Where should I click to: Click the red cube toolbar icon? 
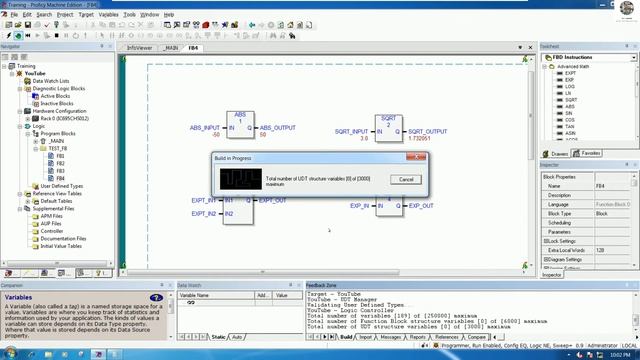(206, 25)
